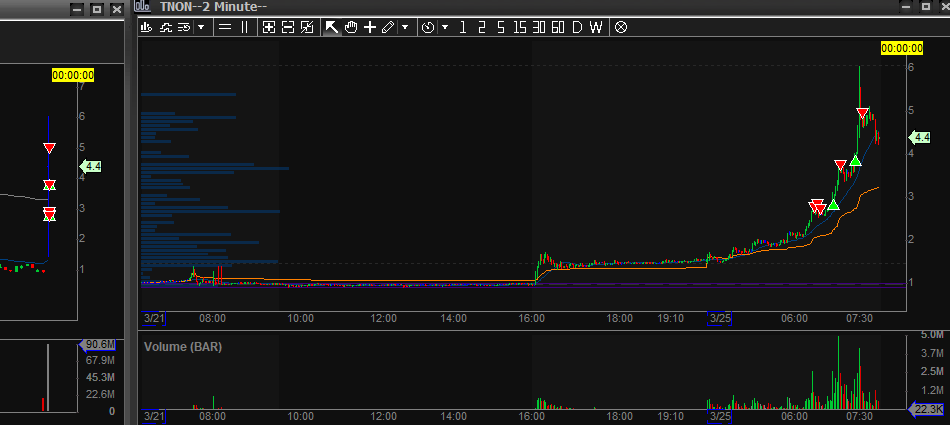The height and width of the screenshot is (425, 950).
Task: Close the left chart window
Action: pos(115,9)
